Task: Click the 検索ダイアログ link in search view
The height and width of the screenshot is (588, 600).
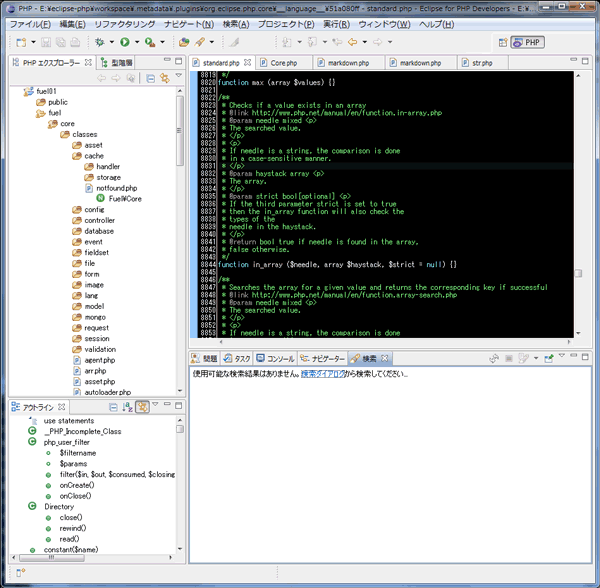Action: point(323,374)
